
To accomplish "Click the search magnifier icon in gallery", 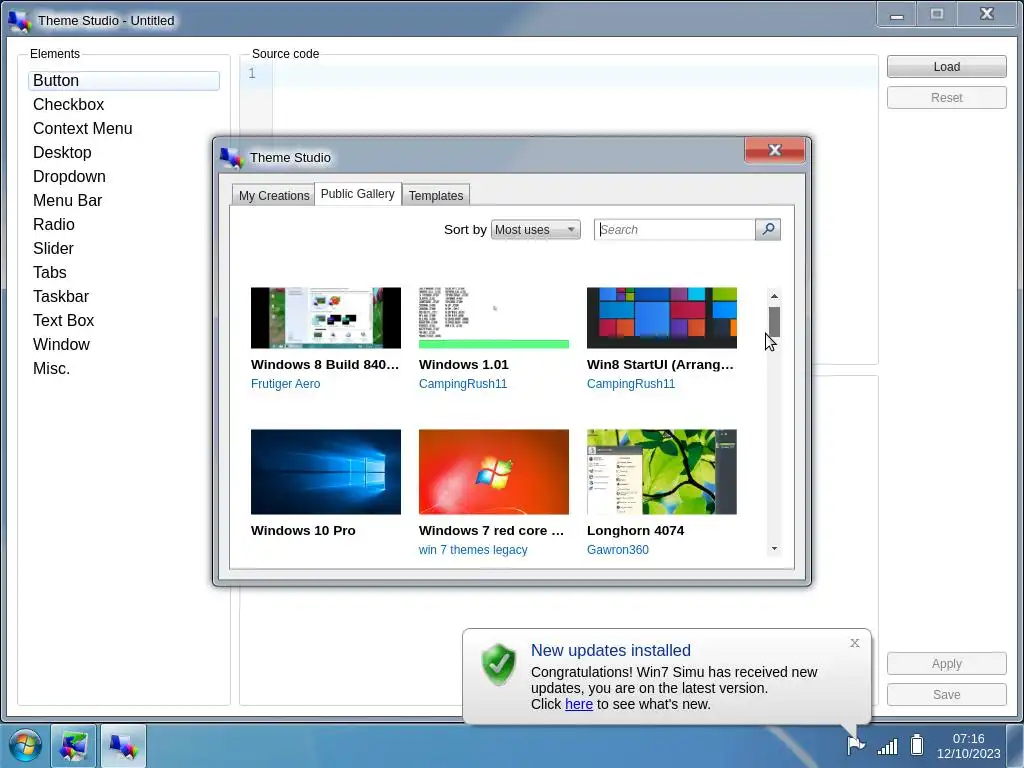I will [x=768, y=229].
